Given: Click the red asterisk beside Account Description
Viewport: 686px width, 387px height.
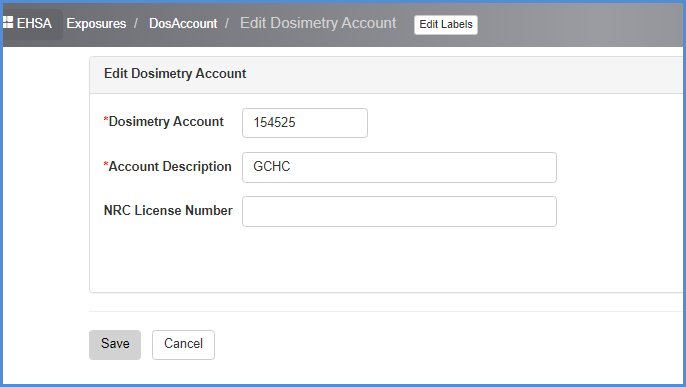Looking at the screenshot, I should click(105, 164).
